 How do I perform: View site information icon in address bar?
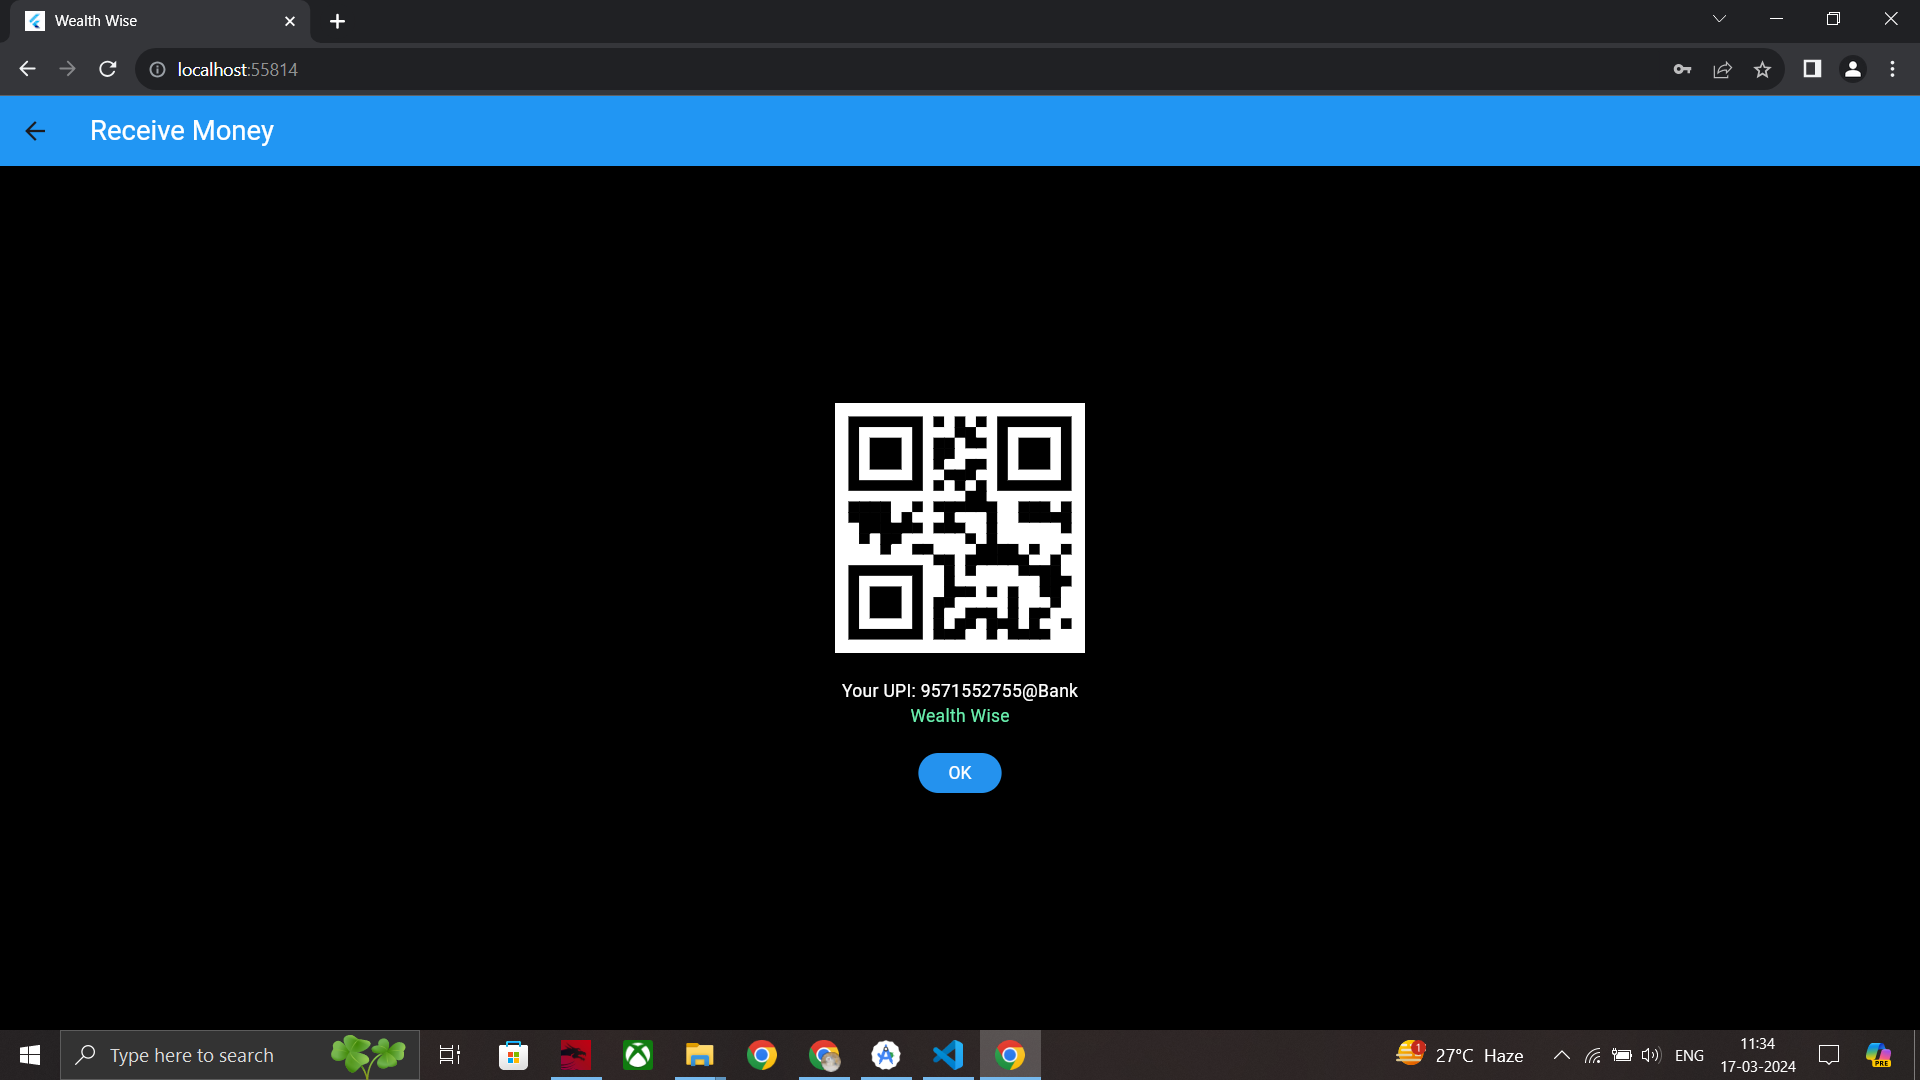[x=157, y=69]
